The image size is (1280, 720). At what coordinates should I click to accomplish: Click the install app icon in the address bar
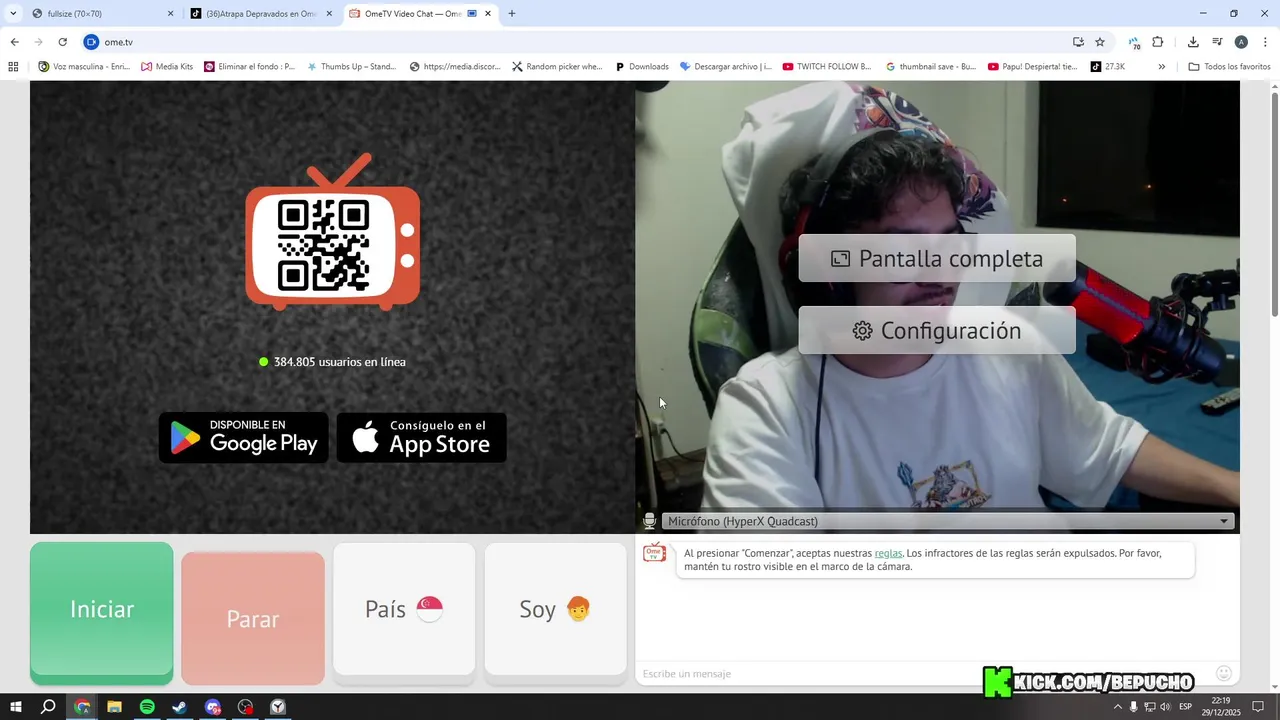[x=1078, y=42]
